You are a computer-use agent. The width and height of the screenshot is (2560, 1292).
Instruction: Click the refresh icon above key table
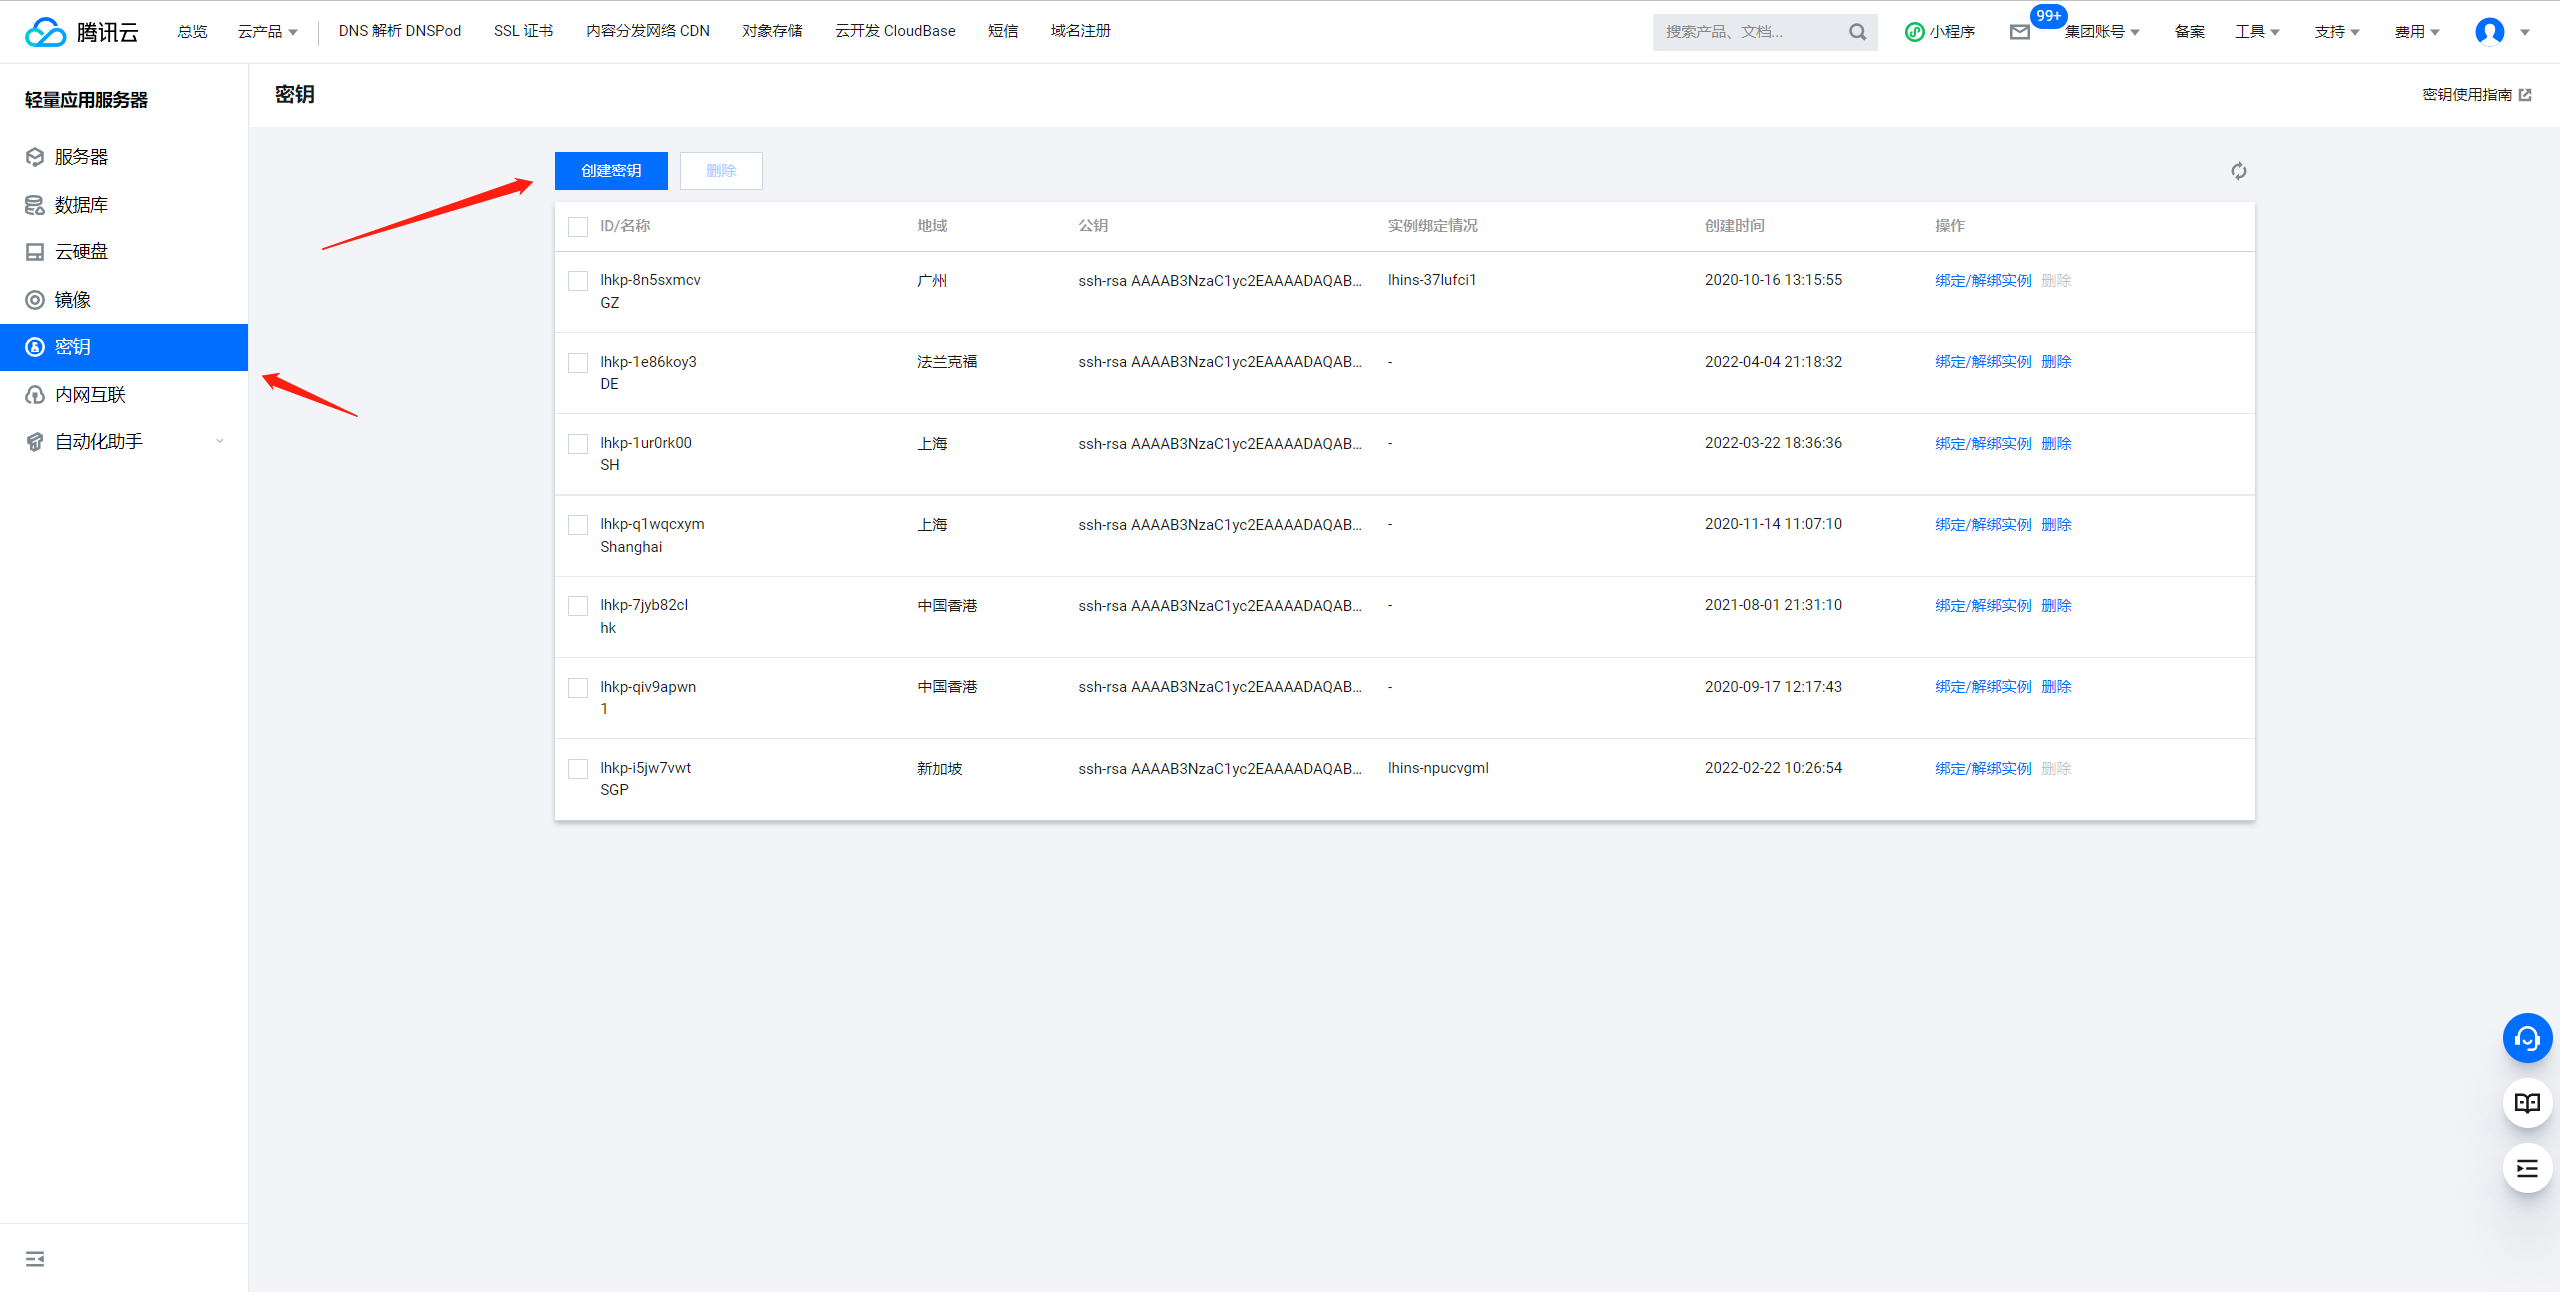point(2238,171)
